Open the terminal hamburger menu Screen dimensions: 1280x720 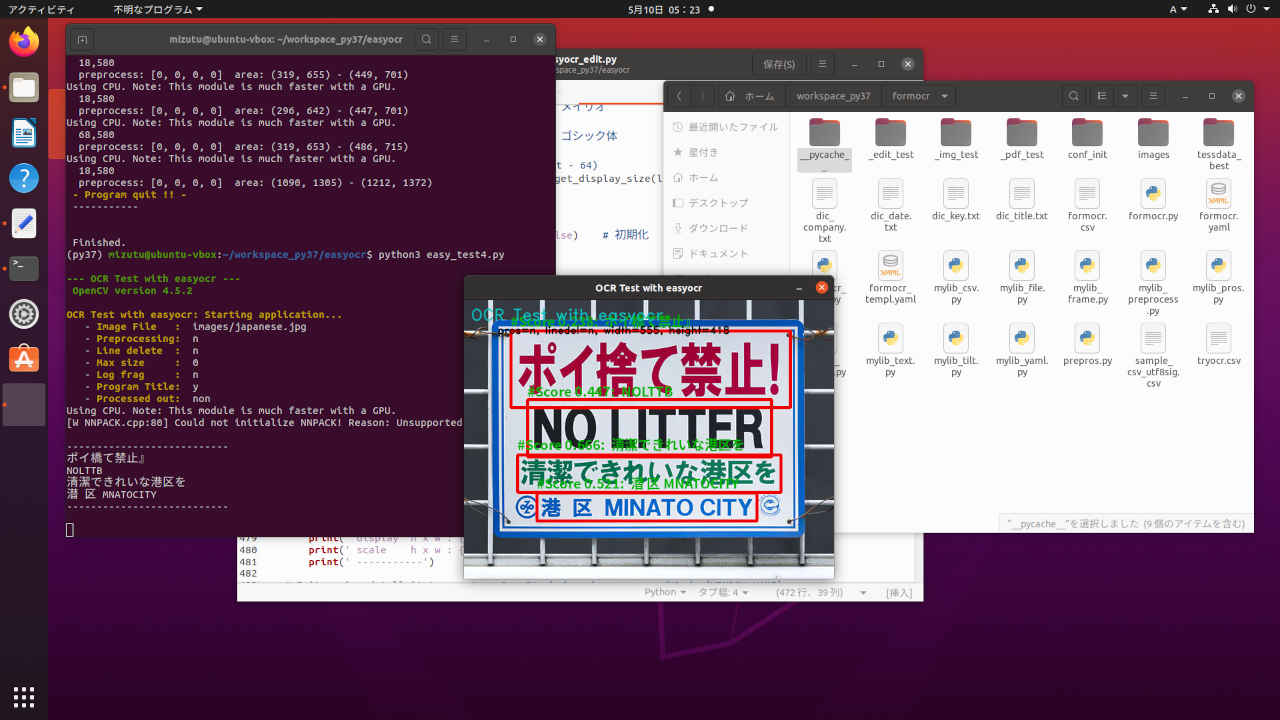(455, 40)
